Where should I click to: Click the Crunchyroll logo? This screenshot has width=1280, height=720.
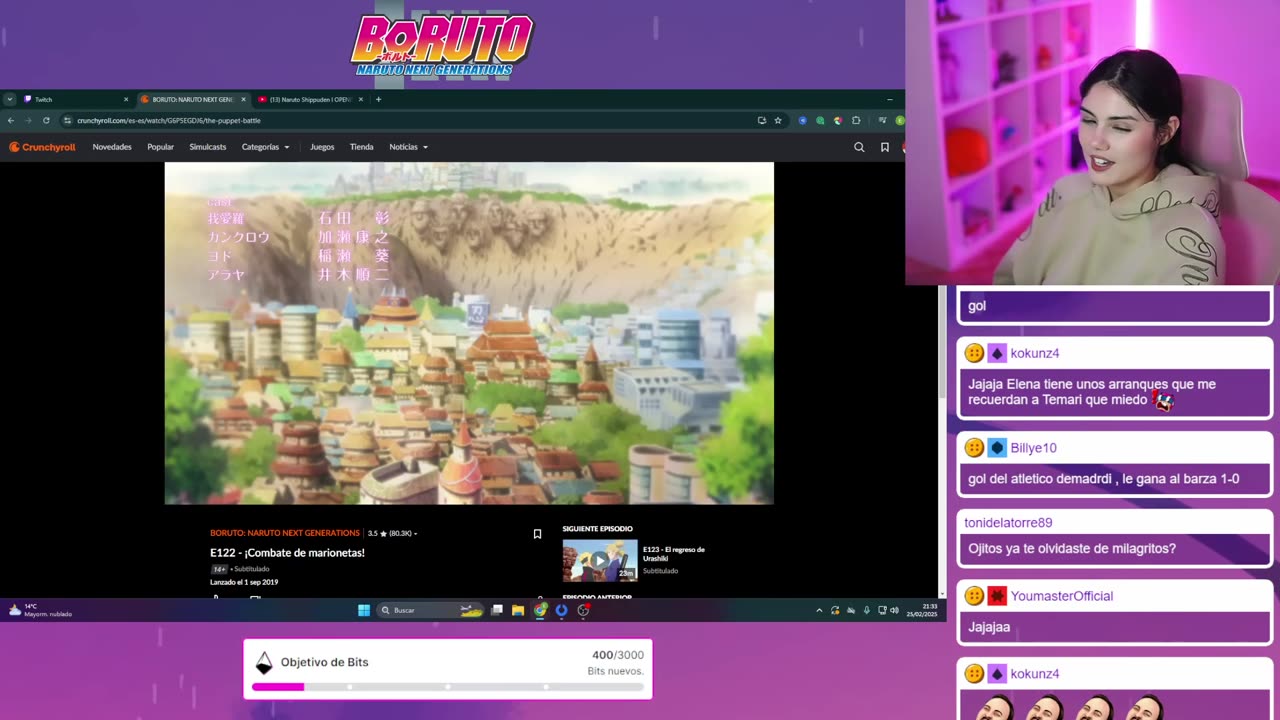(x=42, y=147)
